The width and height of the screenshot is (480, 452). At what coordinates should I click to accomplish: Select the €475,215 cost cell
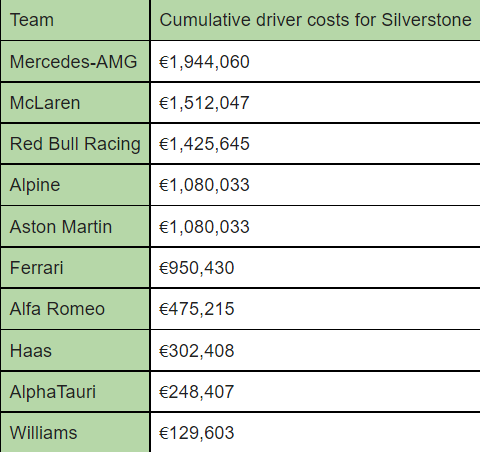click(x=315, y=309)
